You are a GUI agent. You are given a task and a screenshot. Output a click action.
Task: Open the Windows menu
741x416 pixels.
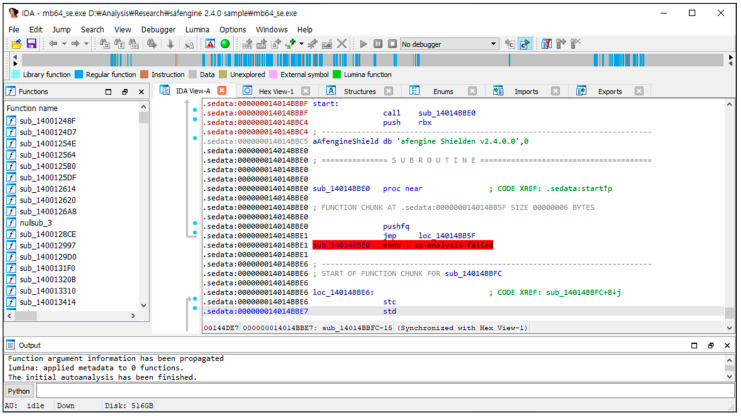point(271,29)
